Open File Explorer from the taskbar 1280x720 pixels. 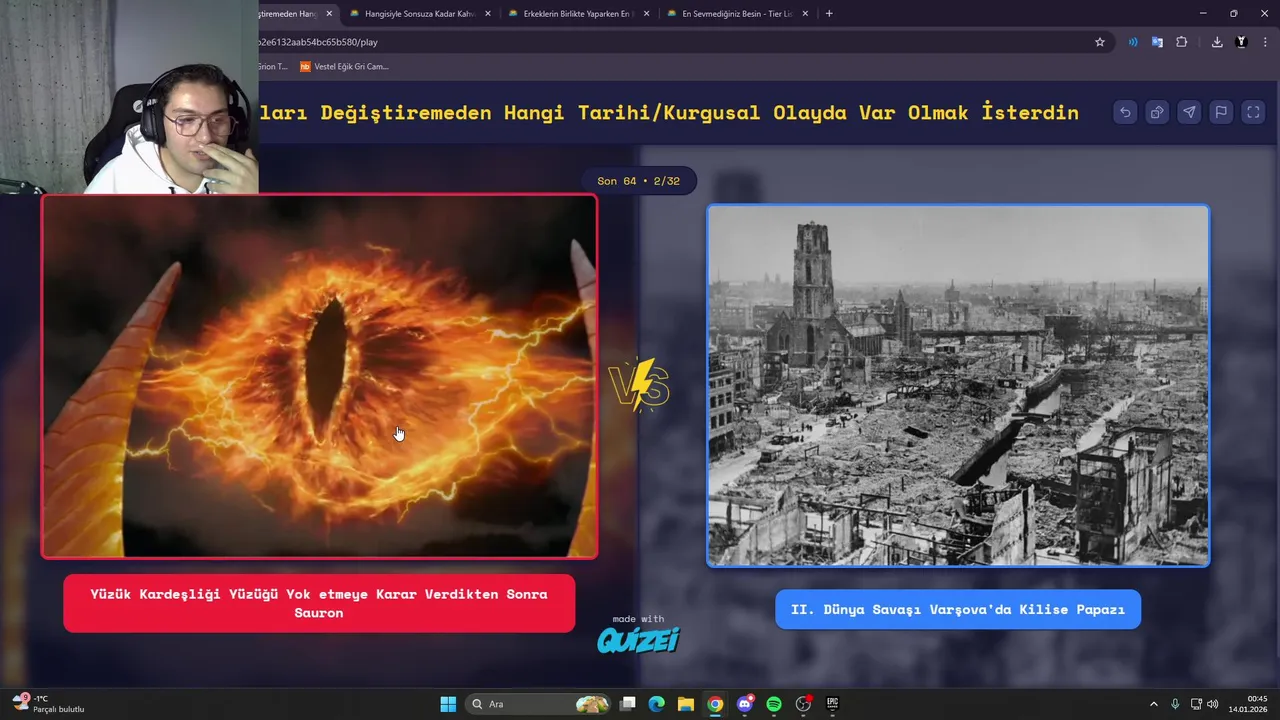click(685, 704)
